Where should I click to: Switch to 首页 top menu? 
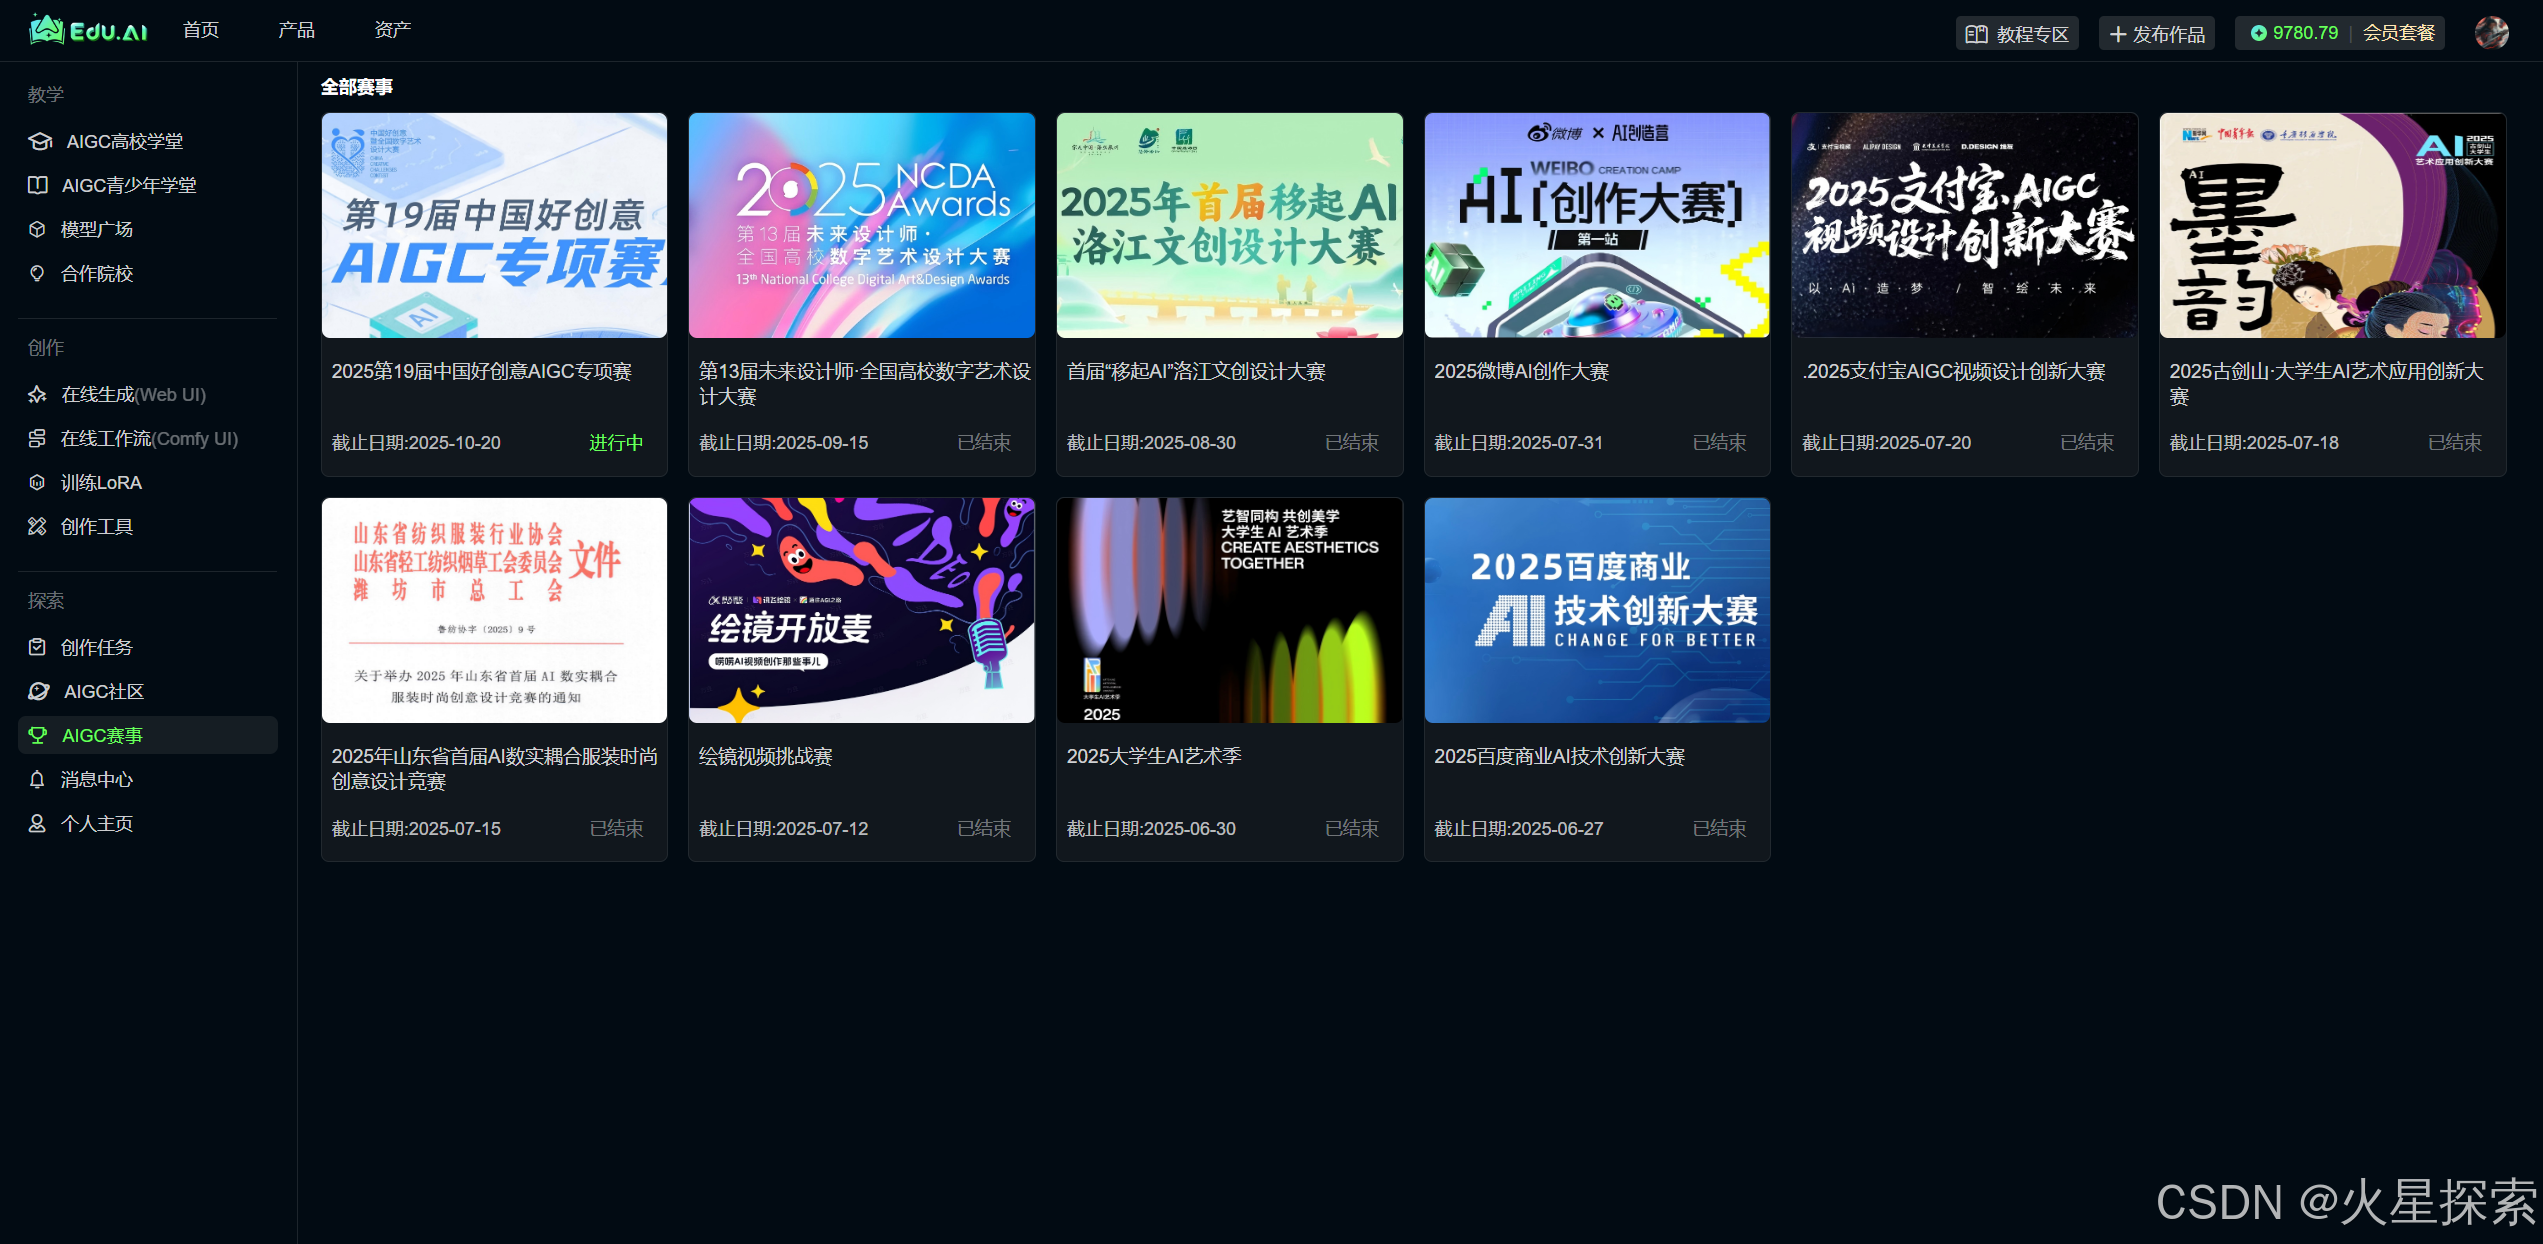pos(201,30)
